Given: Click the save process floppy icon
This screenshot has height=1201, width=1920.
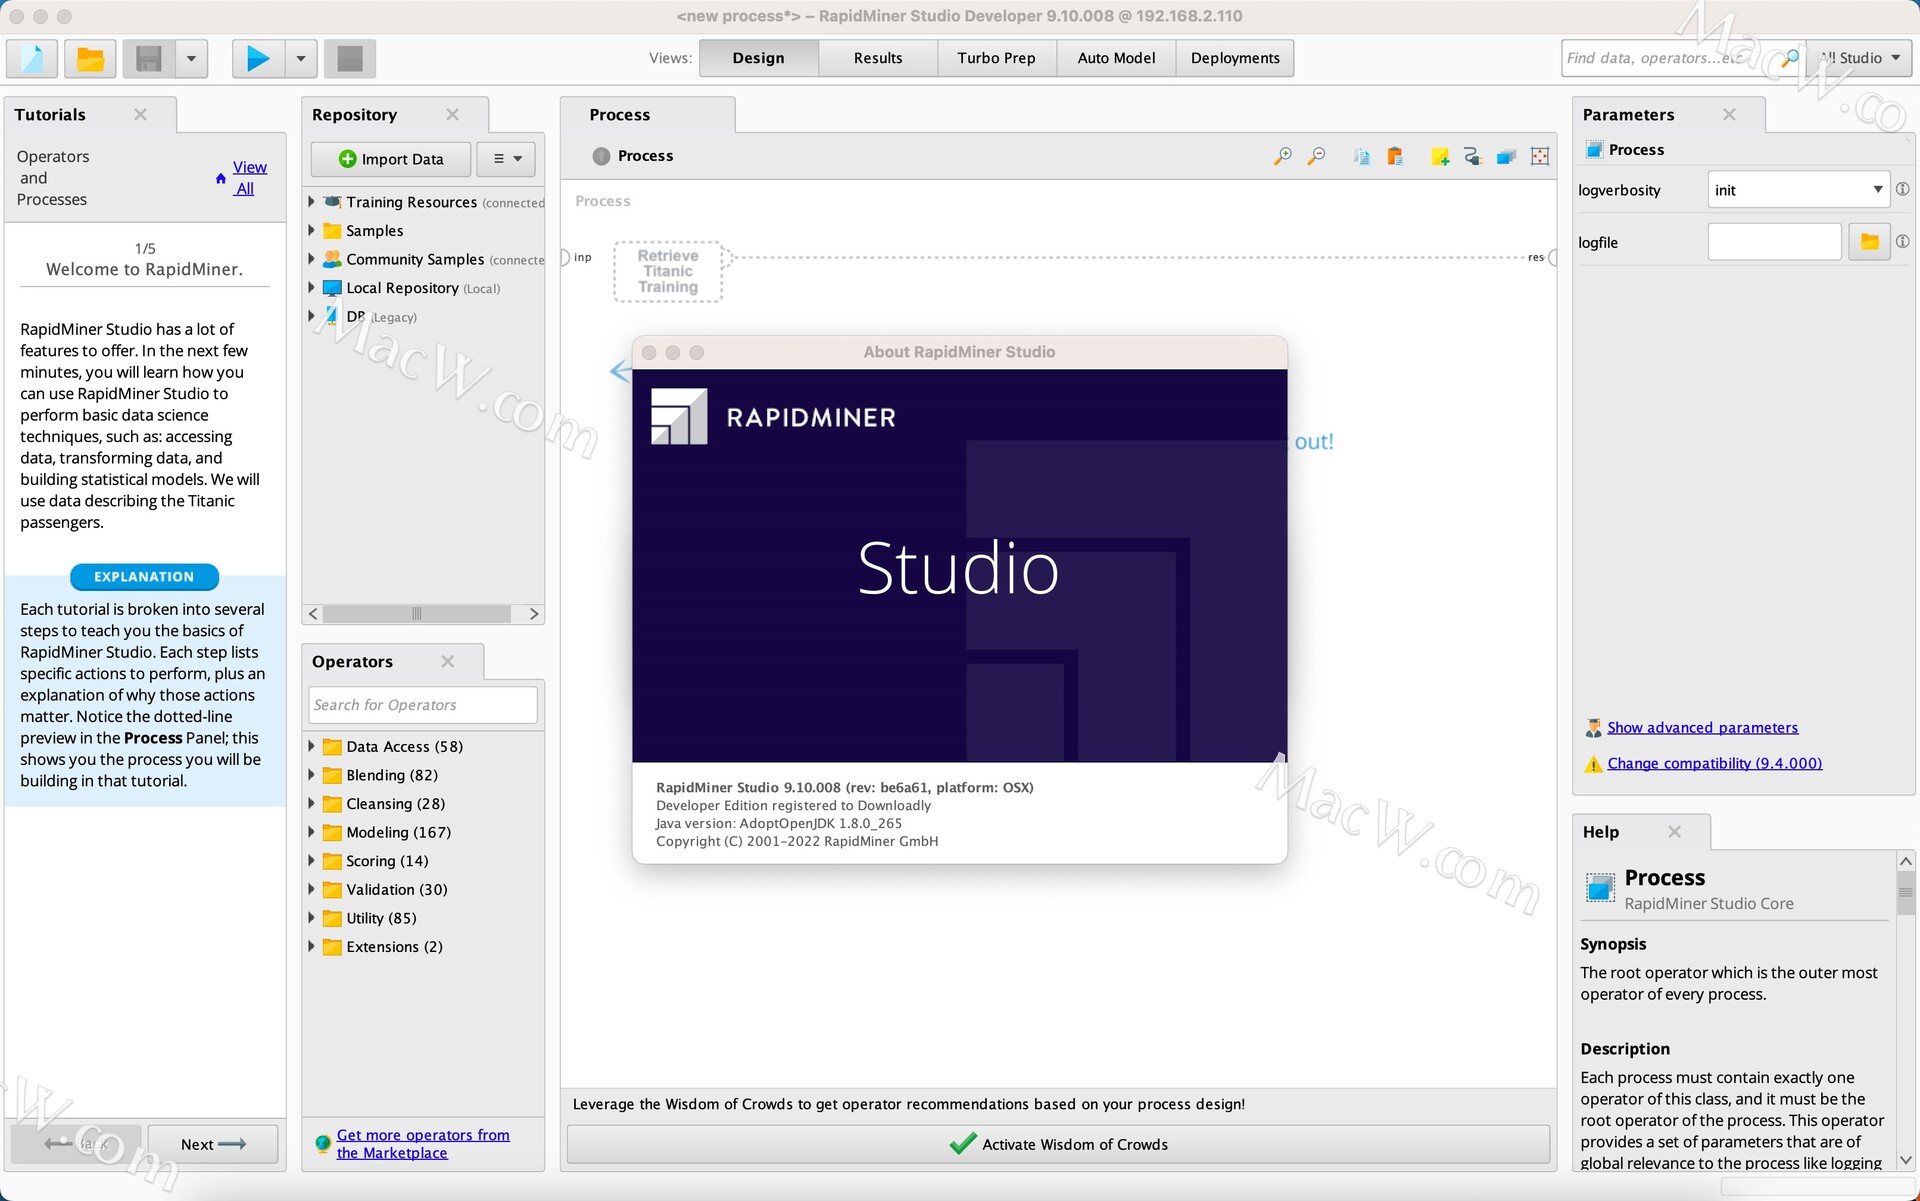Looking at the screenshot, I should point(149,59).
